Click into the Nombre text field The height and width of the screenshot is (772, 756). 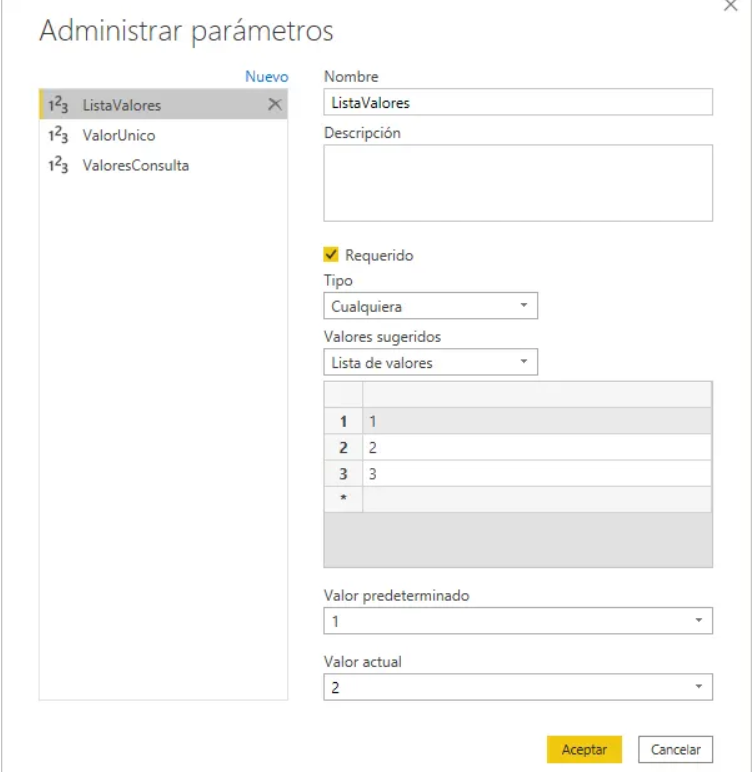point(517,103)
